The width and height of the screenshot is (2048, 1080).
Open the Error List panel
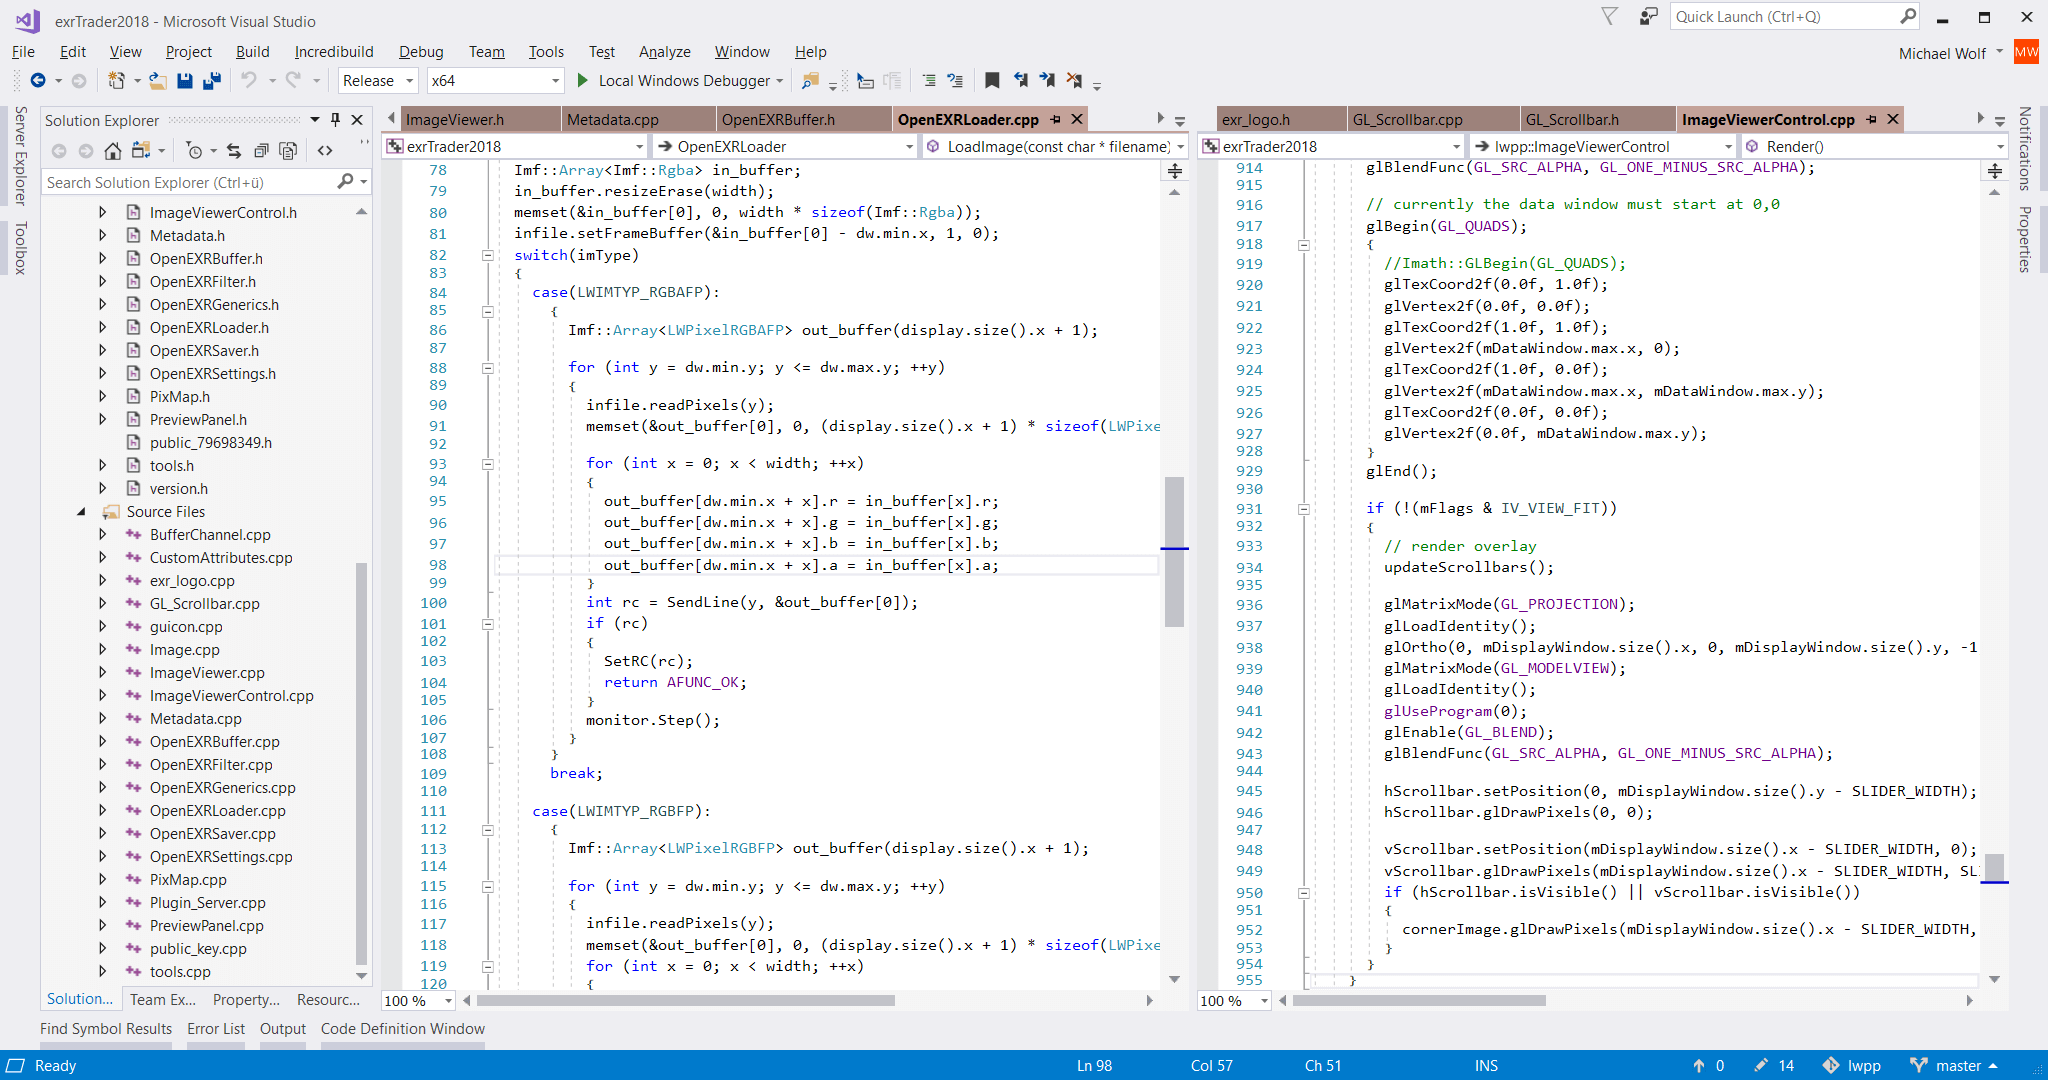point(215,1028)
